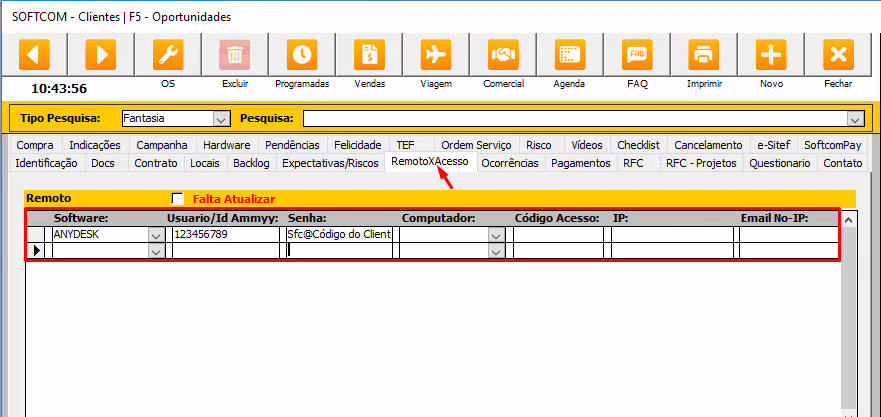The height and width of the screenshot is (417, 881).
Task: Open Viagem airplane icon
Action: [435, 54]
